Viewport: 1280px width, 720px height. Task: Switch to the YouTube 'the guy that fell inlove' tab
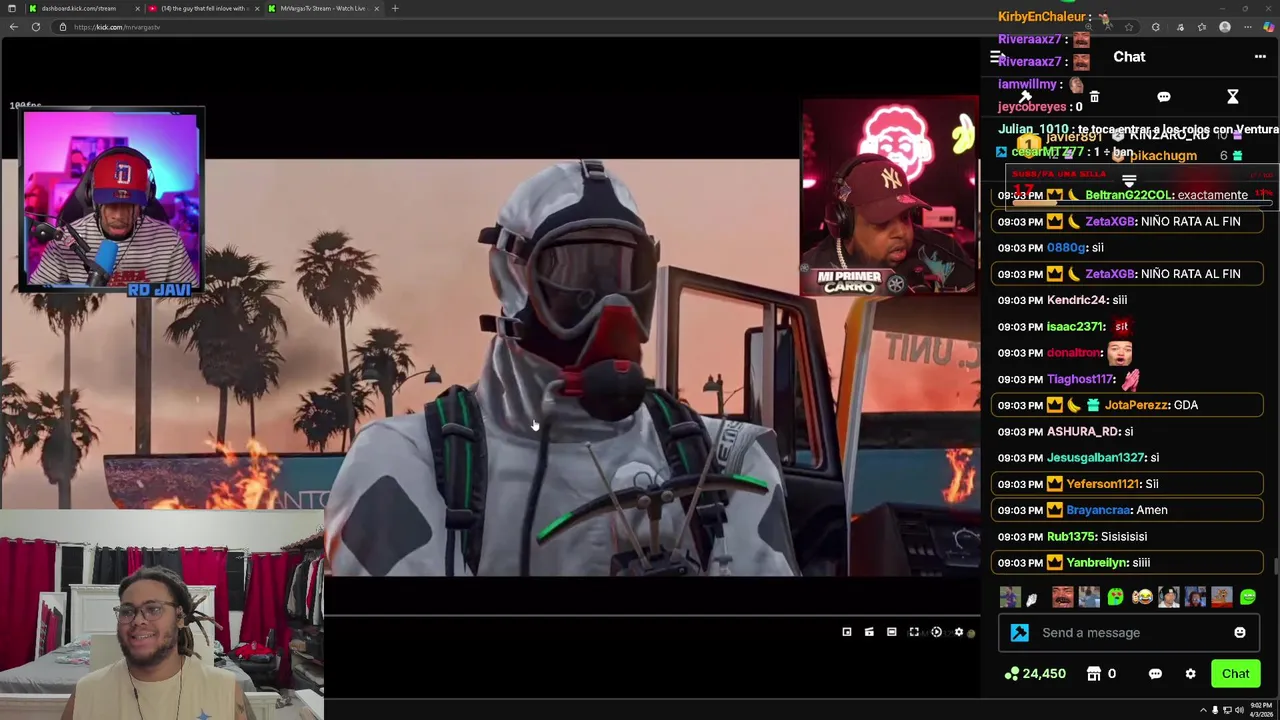(203, 8)
